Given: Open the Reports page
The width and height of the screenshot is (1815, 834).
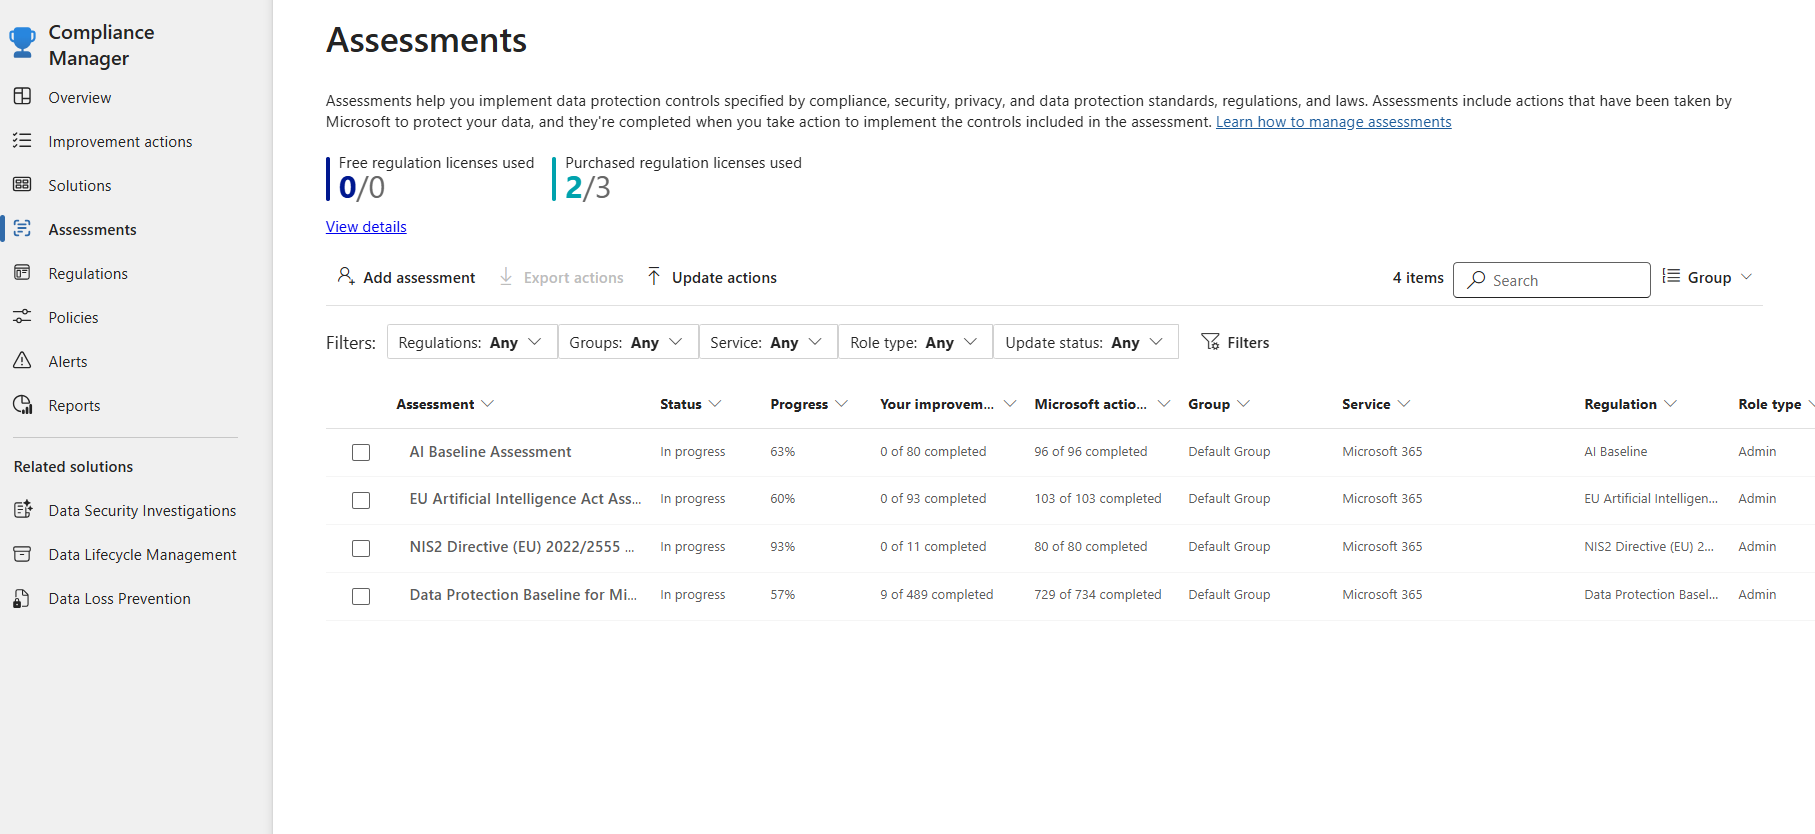Looking at the screenshot, I should point(74,405).
